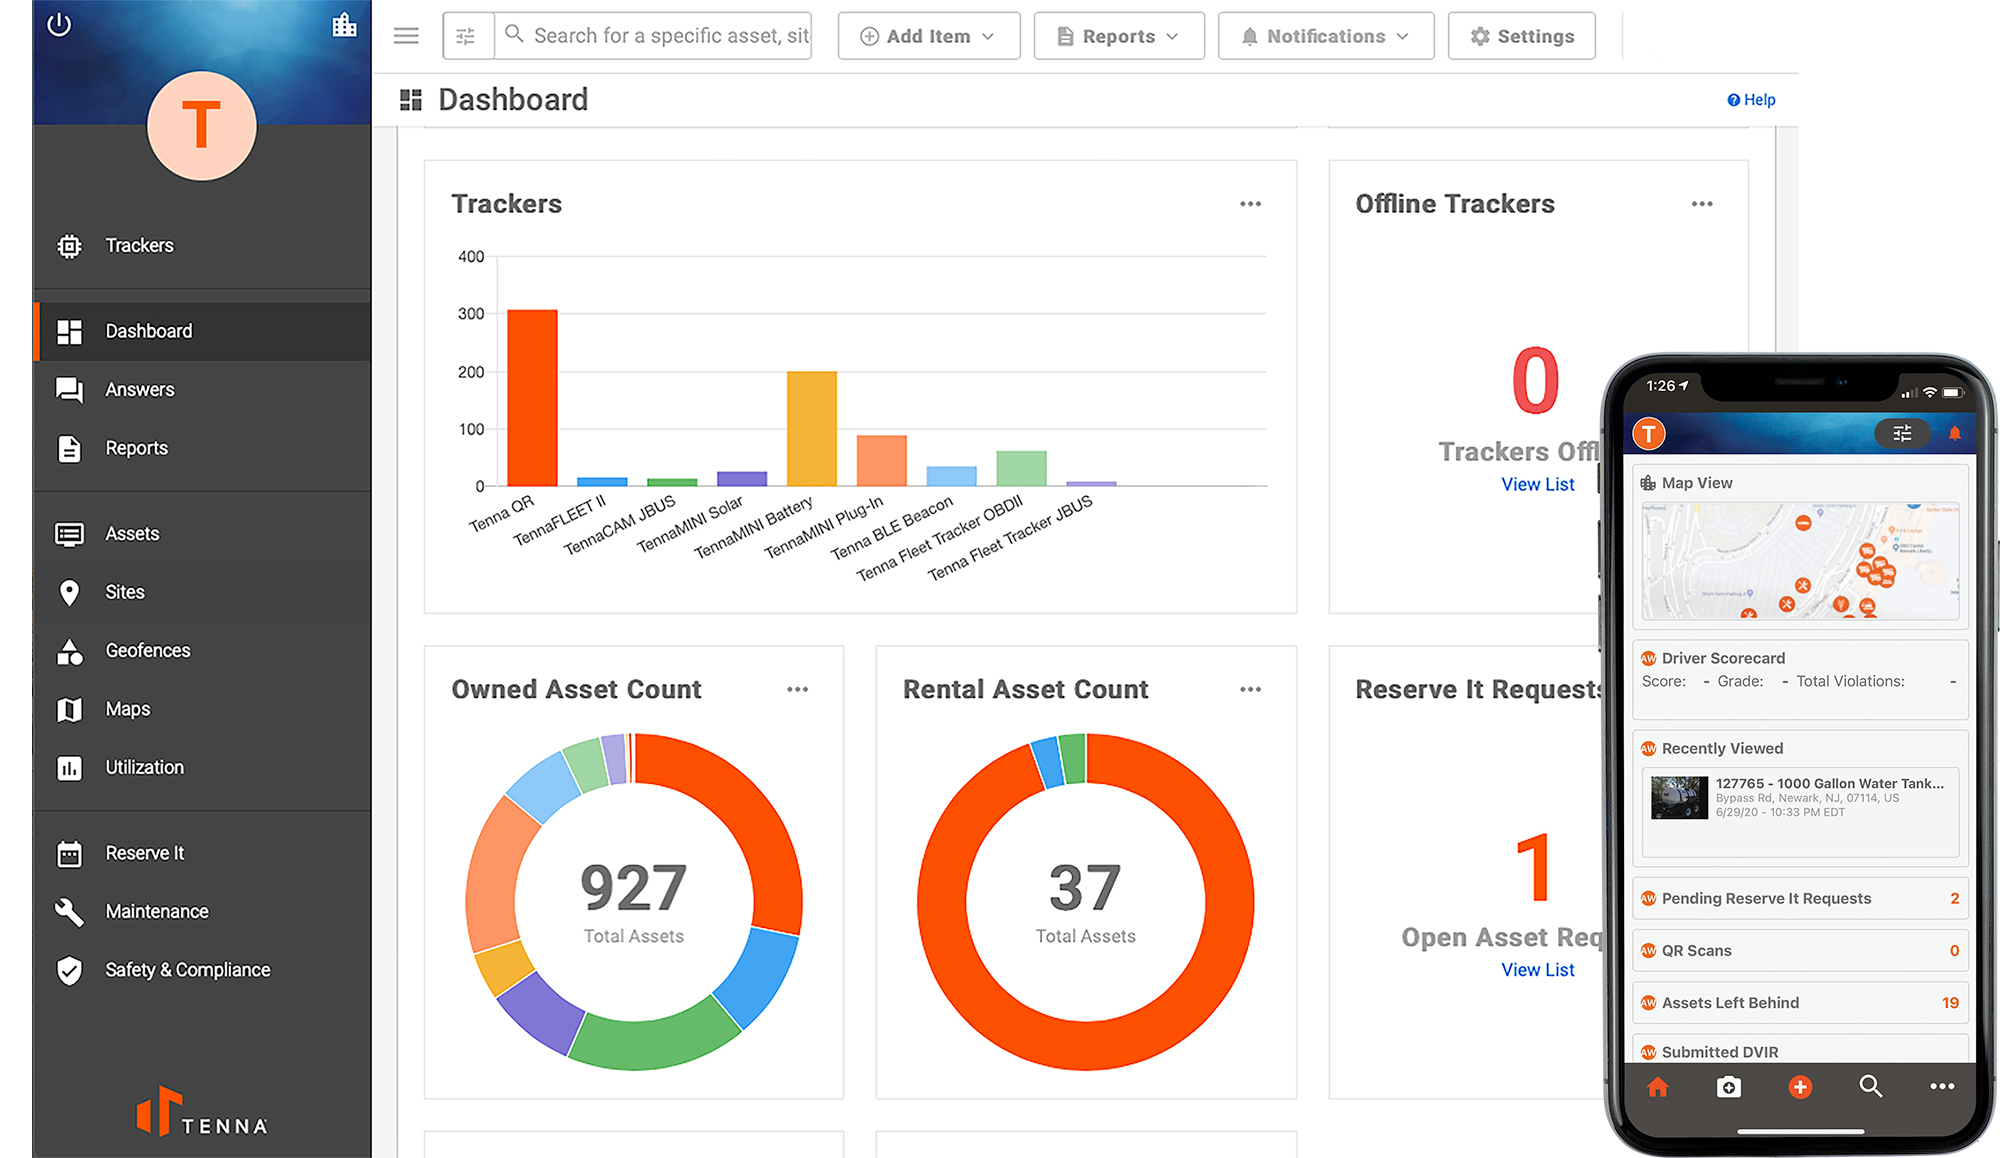Open Maintenance wrench icon in sidebar

coord(69,911)
